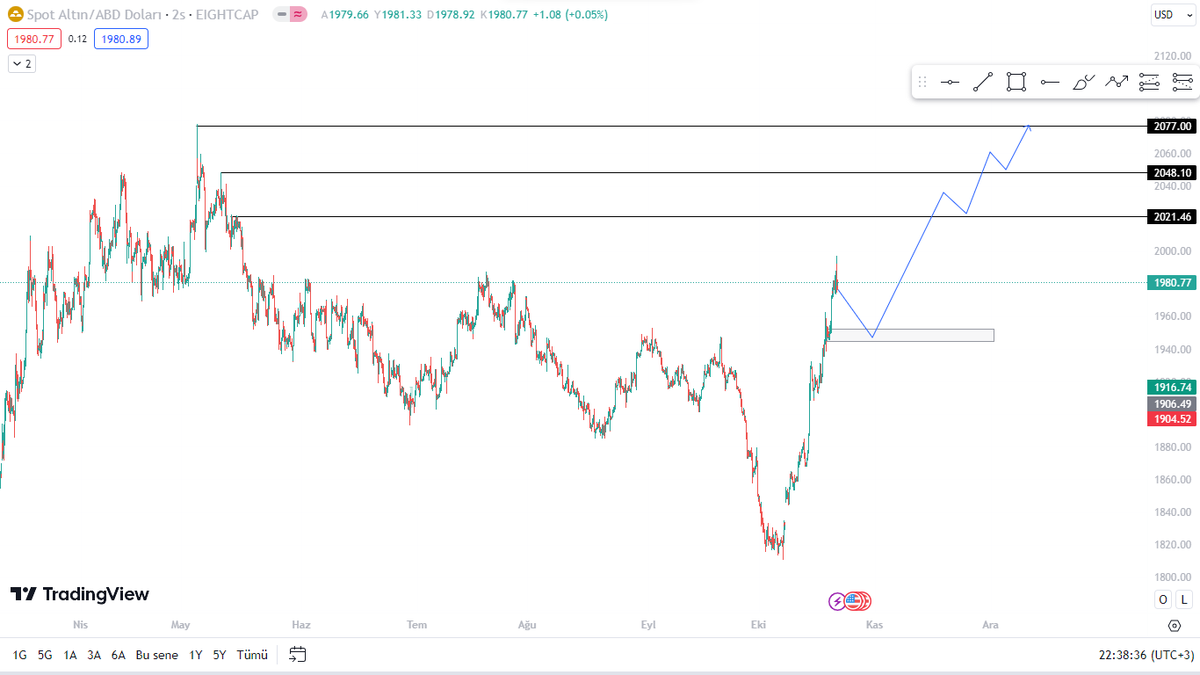Toggle ordinary price scale with O button

(1162, 599)
